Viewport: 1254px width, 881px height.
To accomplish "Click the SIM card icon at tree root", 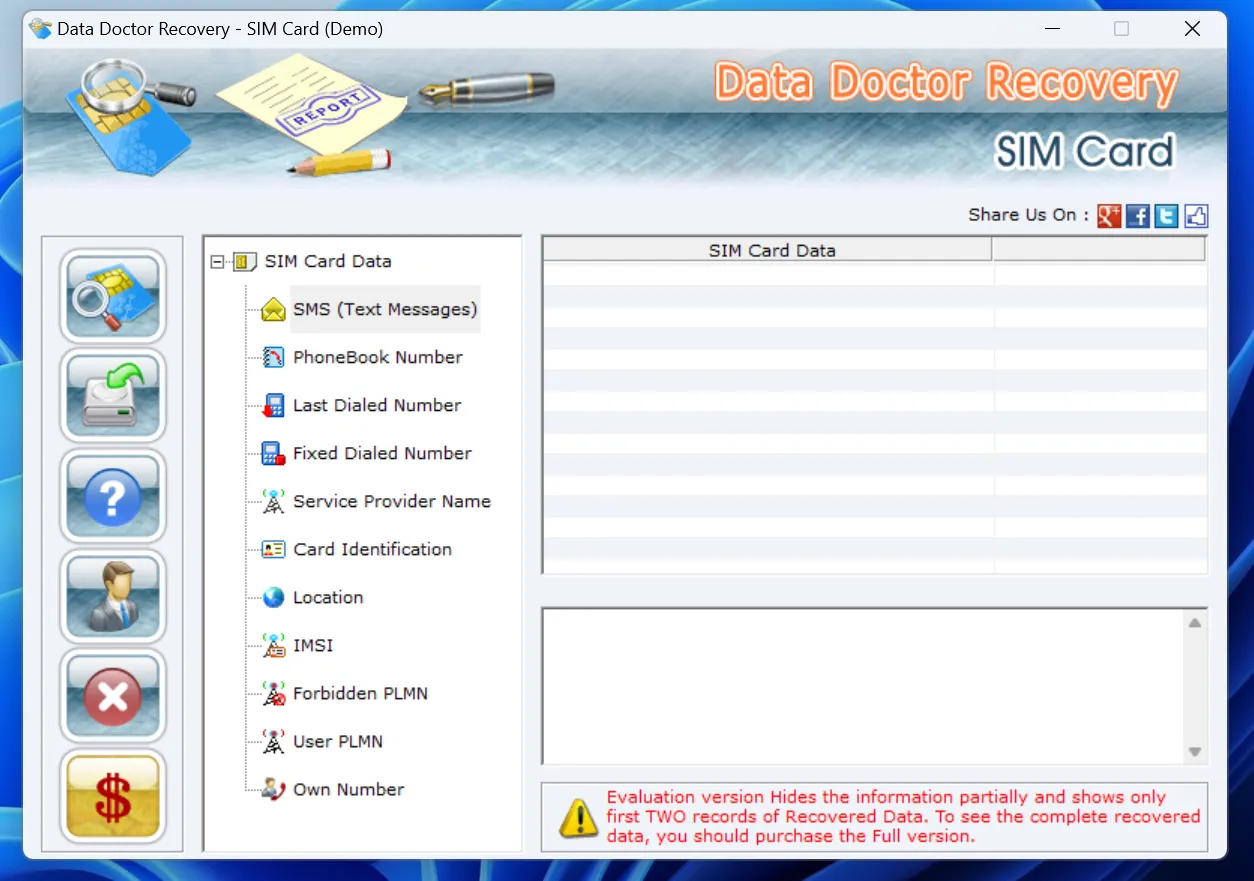I will (x=244, y=262).
